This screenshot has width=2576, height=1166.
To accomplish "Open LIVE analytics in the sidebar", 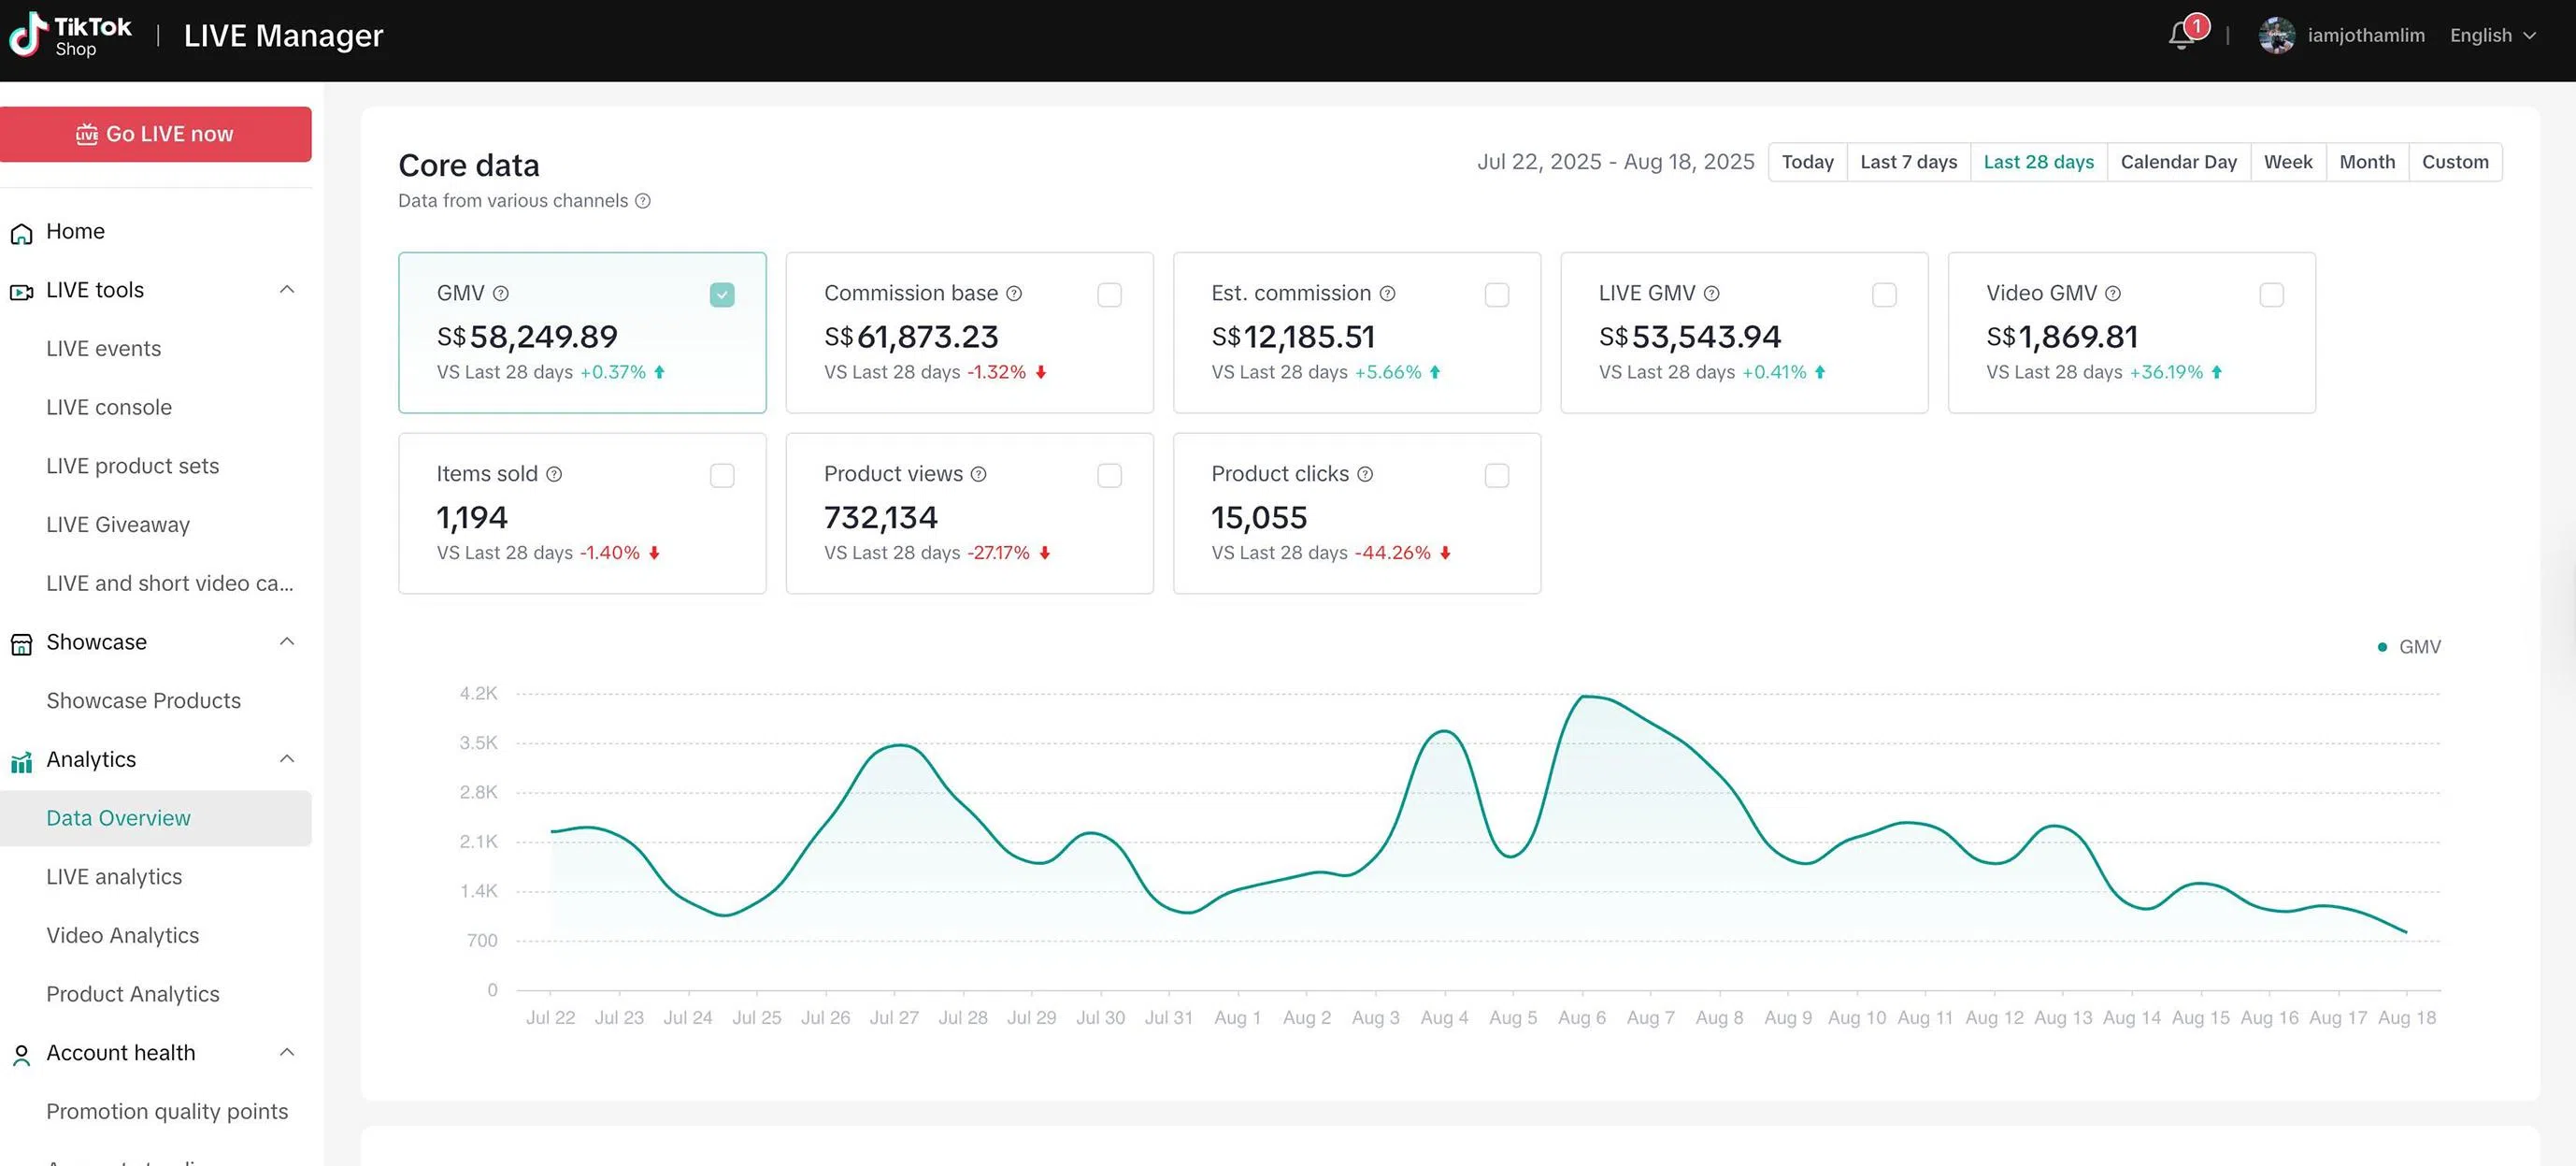I will (x=114, y=877).
